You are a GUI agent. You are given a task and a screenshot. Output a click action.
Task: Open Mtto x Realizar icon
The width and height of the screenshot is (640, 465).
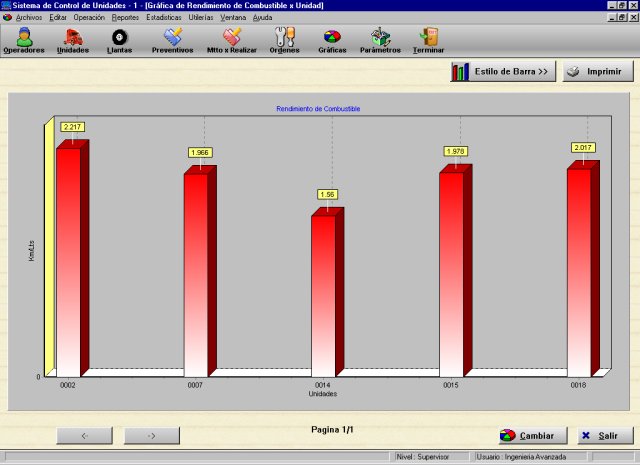(x=231, y=39)
